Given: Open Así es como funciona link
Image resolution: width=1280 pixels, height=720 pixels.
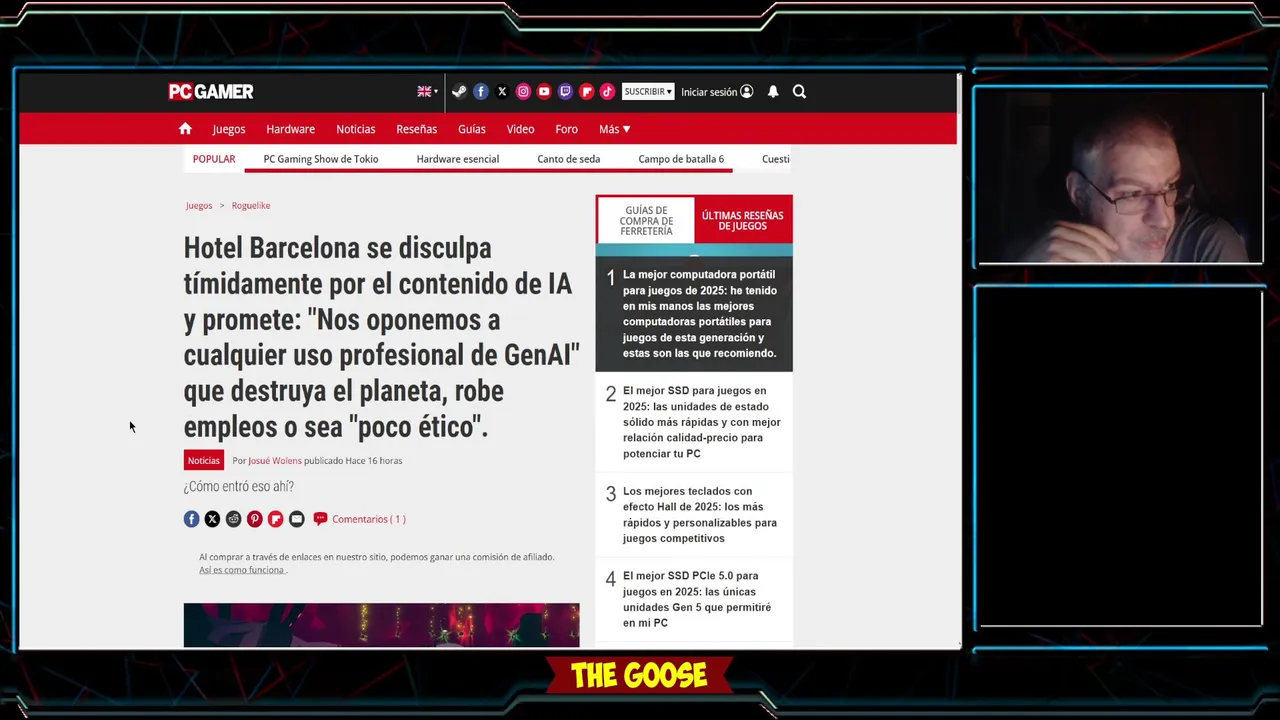Looking at the screenshot, I should click(242, 570).
